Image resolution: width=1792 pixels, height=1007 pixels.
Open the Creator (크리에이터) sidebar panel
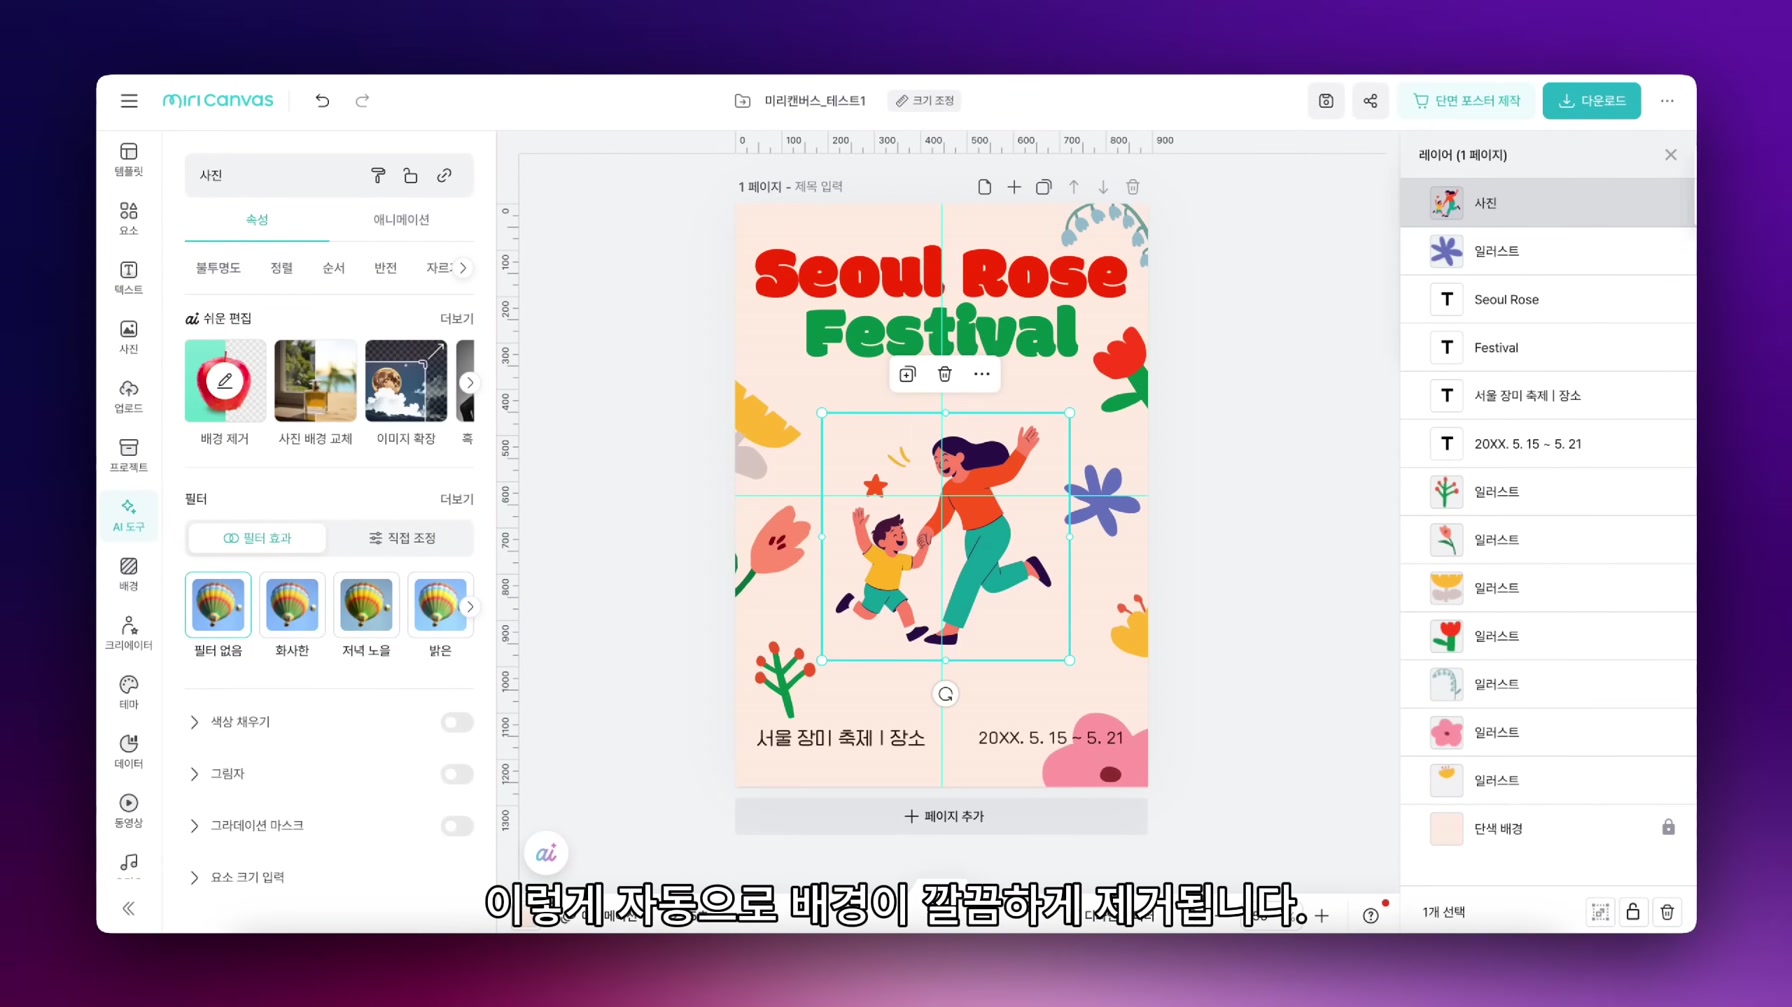pos(129,633)
